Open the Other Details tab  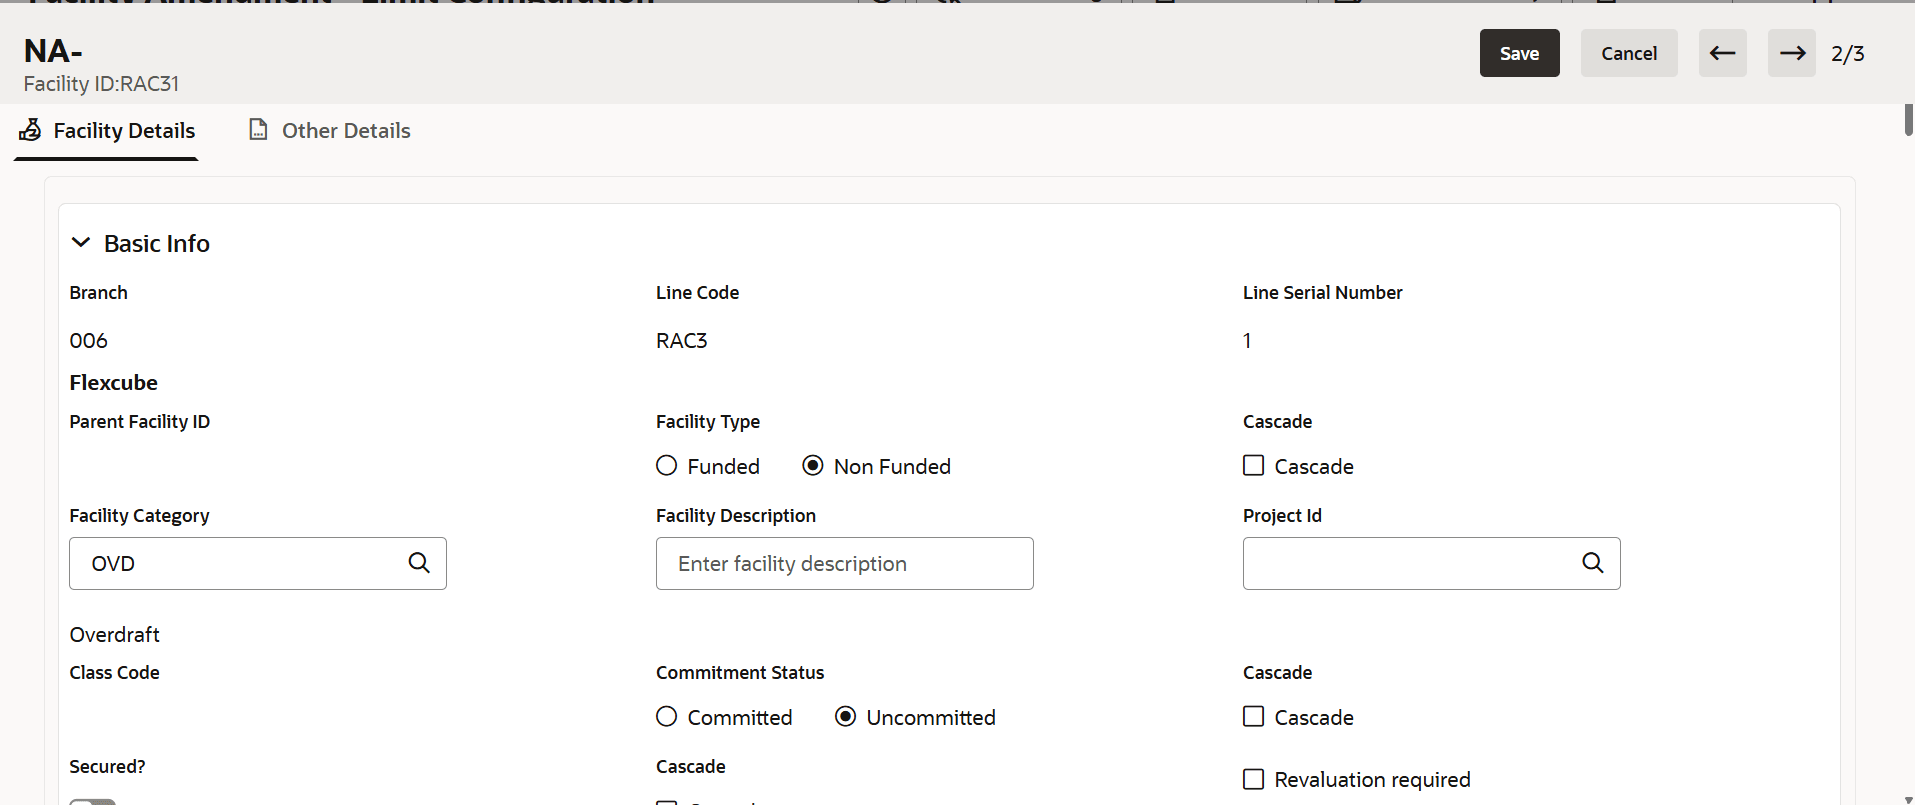click(329, 131)
